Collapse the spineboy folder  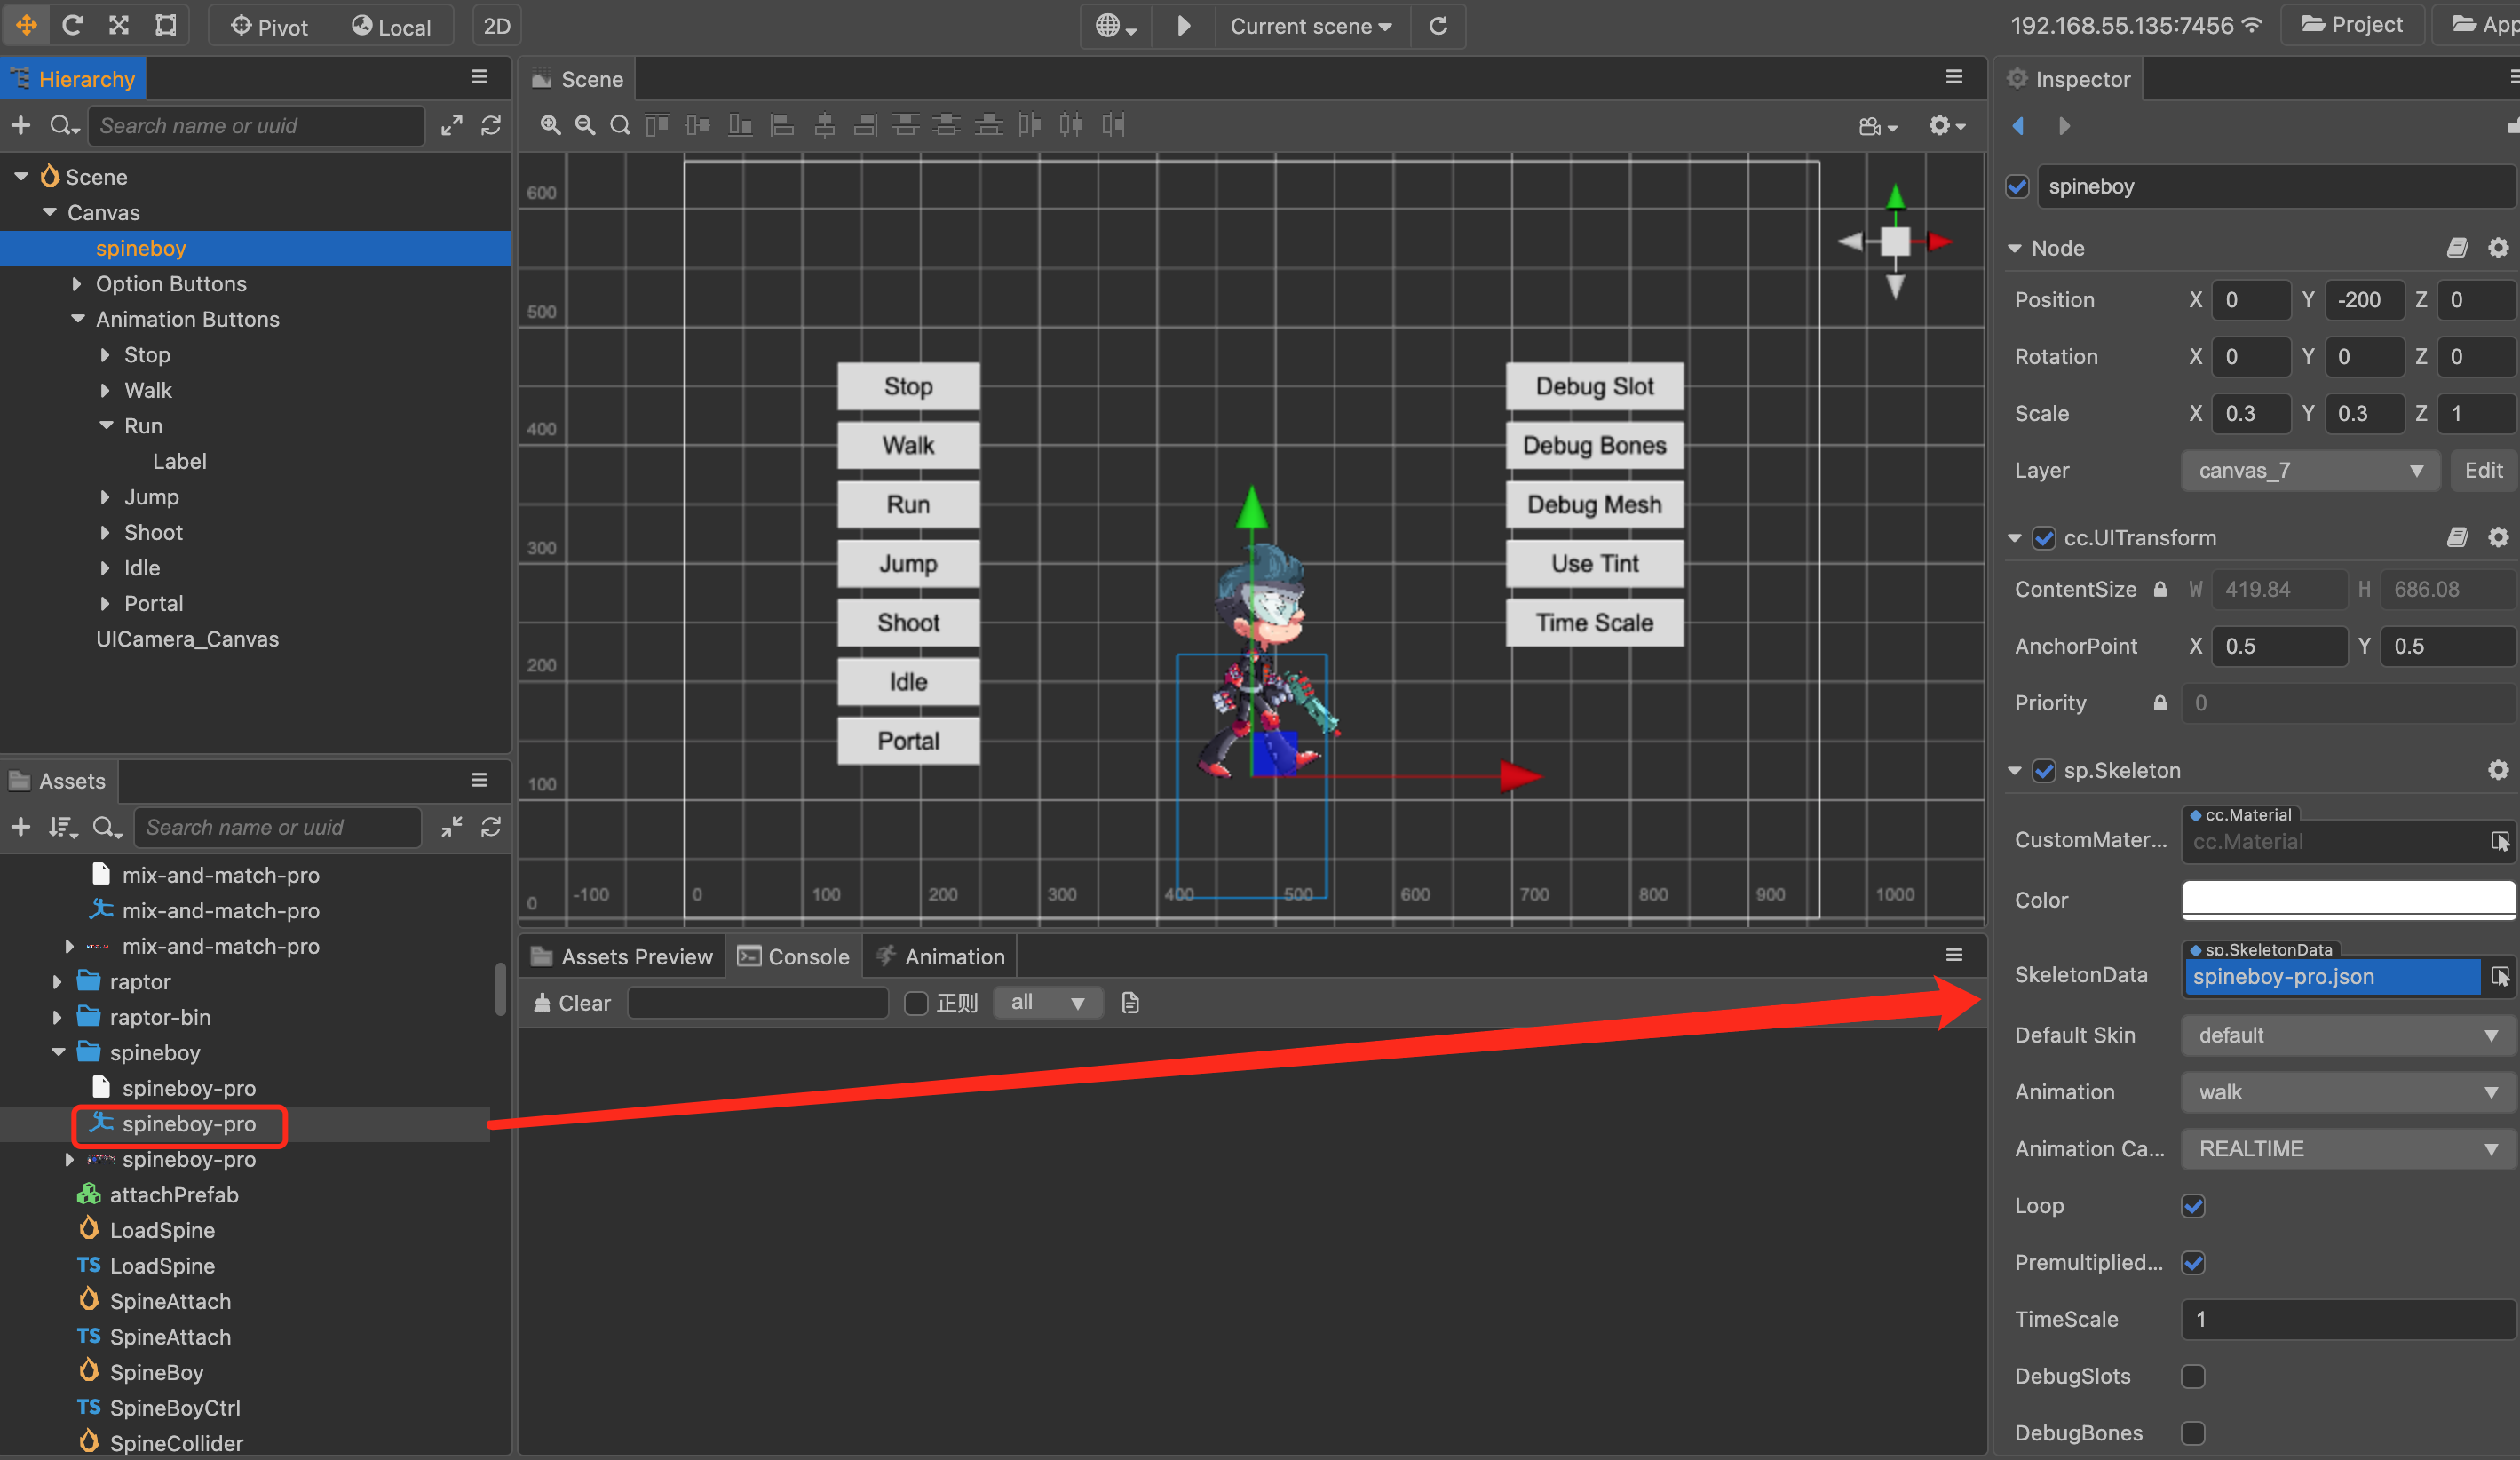pyautogui.click(x=58, y=1052)
